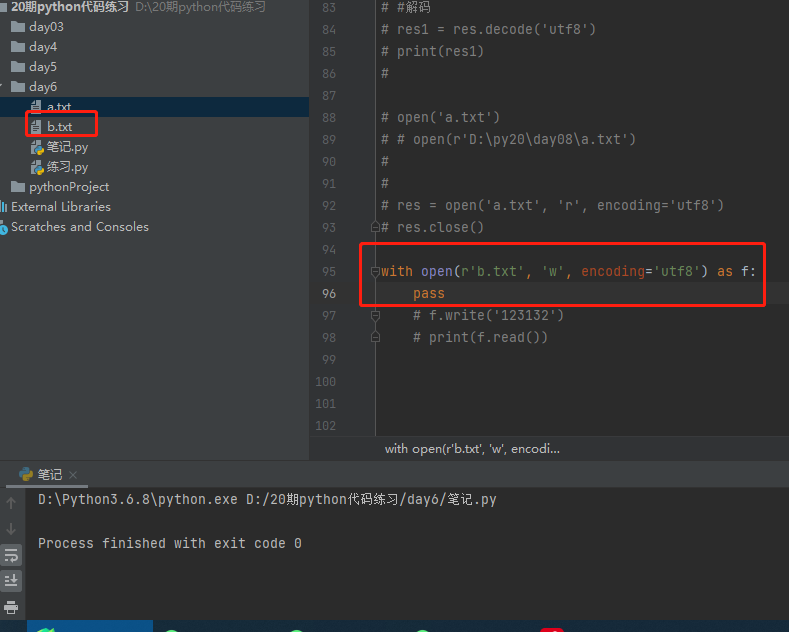Open 练习.py in the project tree
Image resolution: width=789 pixels, height=632 pixels.
point(67,167)
